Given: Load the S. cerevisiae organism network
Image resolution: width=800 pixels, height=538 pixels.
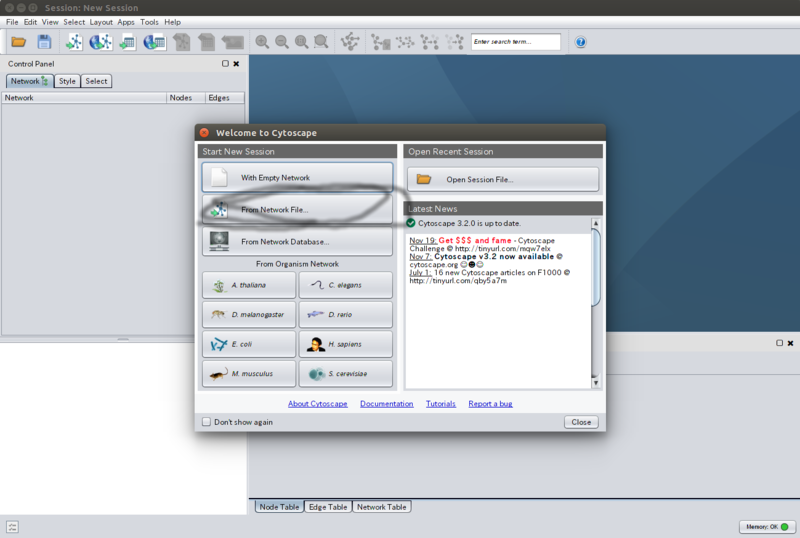Looking at the screenshot, I should [345, 374].
